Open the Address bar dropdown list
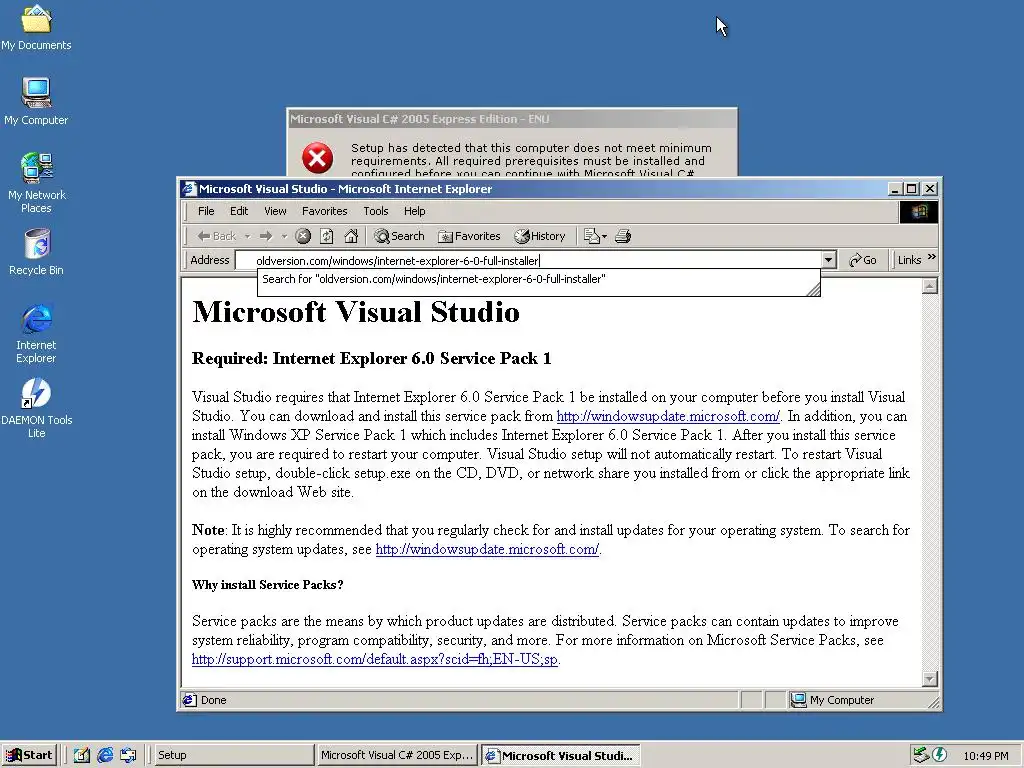Screen dimensions: 1024x768 828,260
